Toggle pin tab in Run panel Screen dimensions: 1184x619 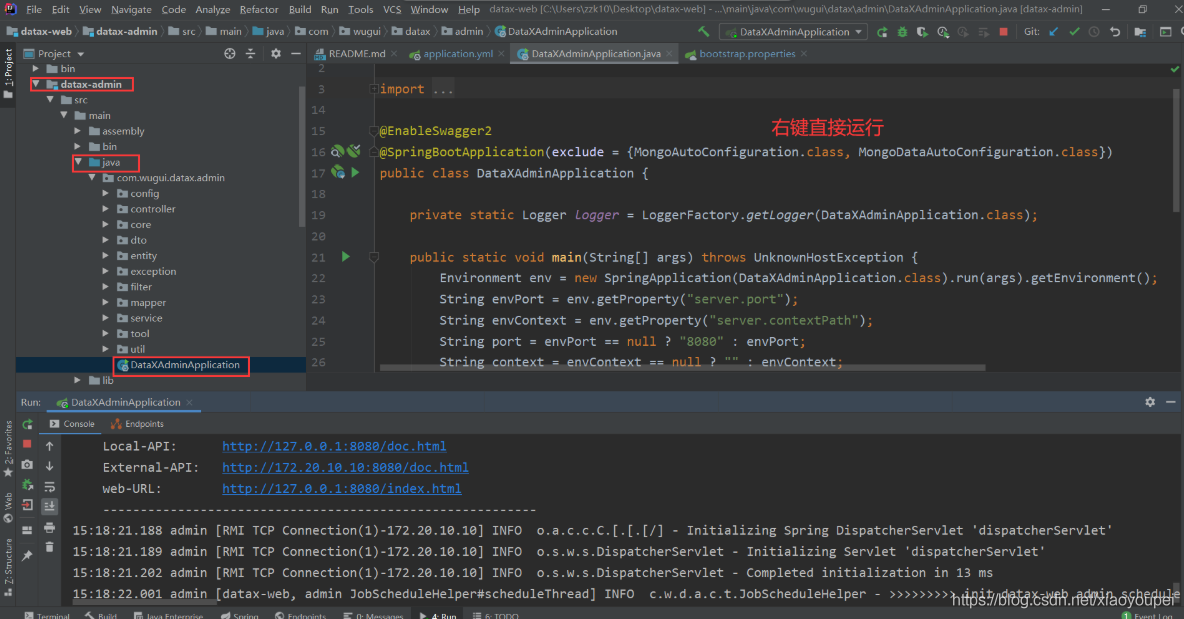click(x=27, y=555)
